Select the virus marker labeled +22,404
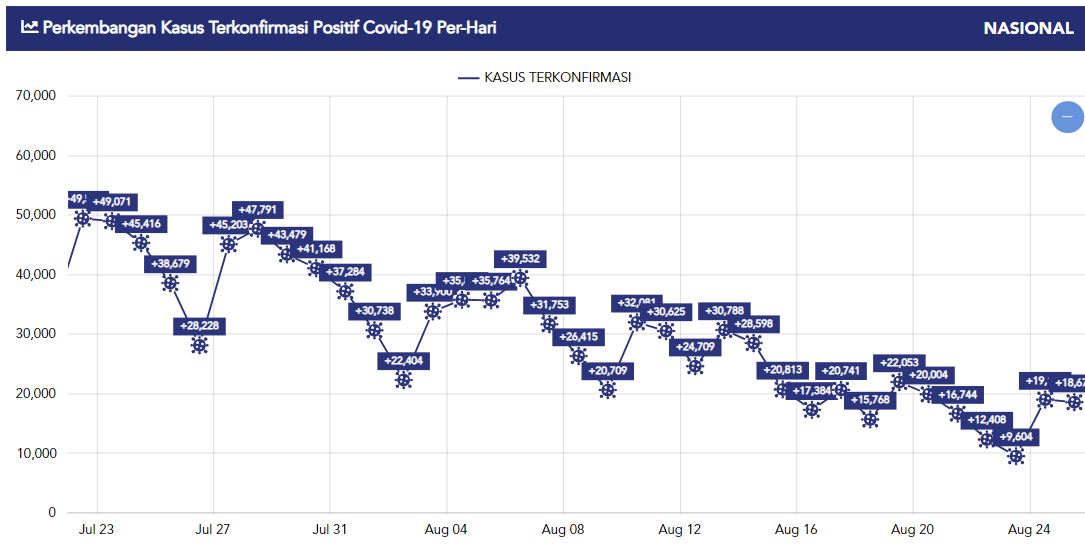This screenshot has width=1085, height=547. 403,380
